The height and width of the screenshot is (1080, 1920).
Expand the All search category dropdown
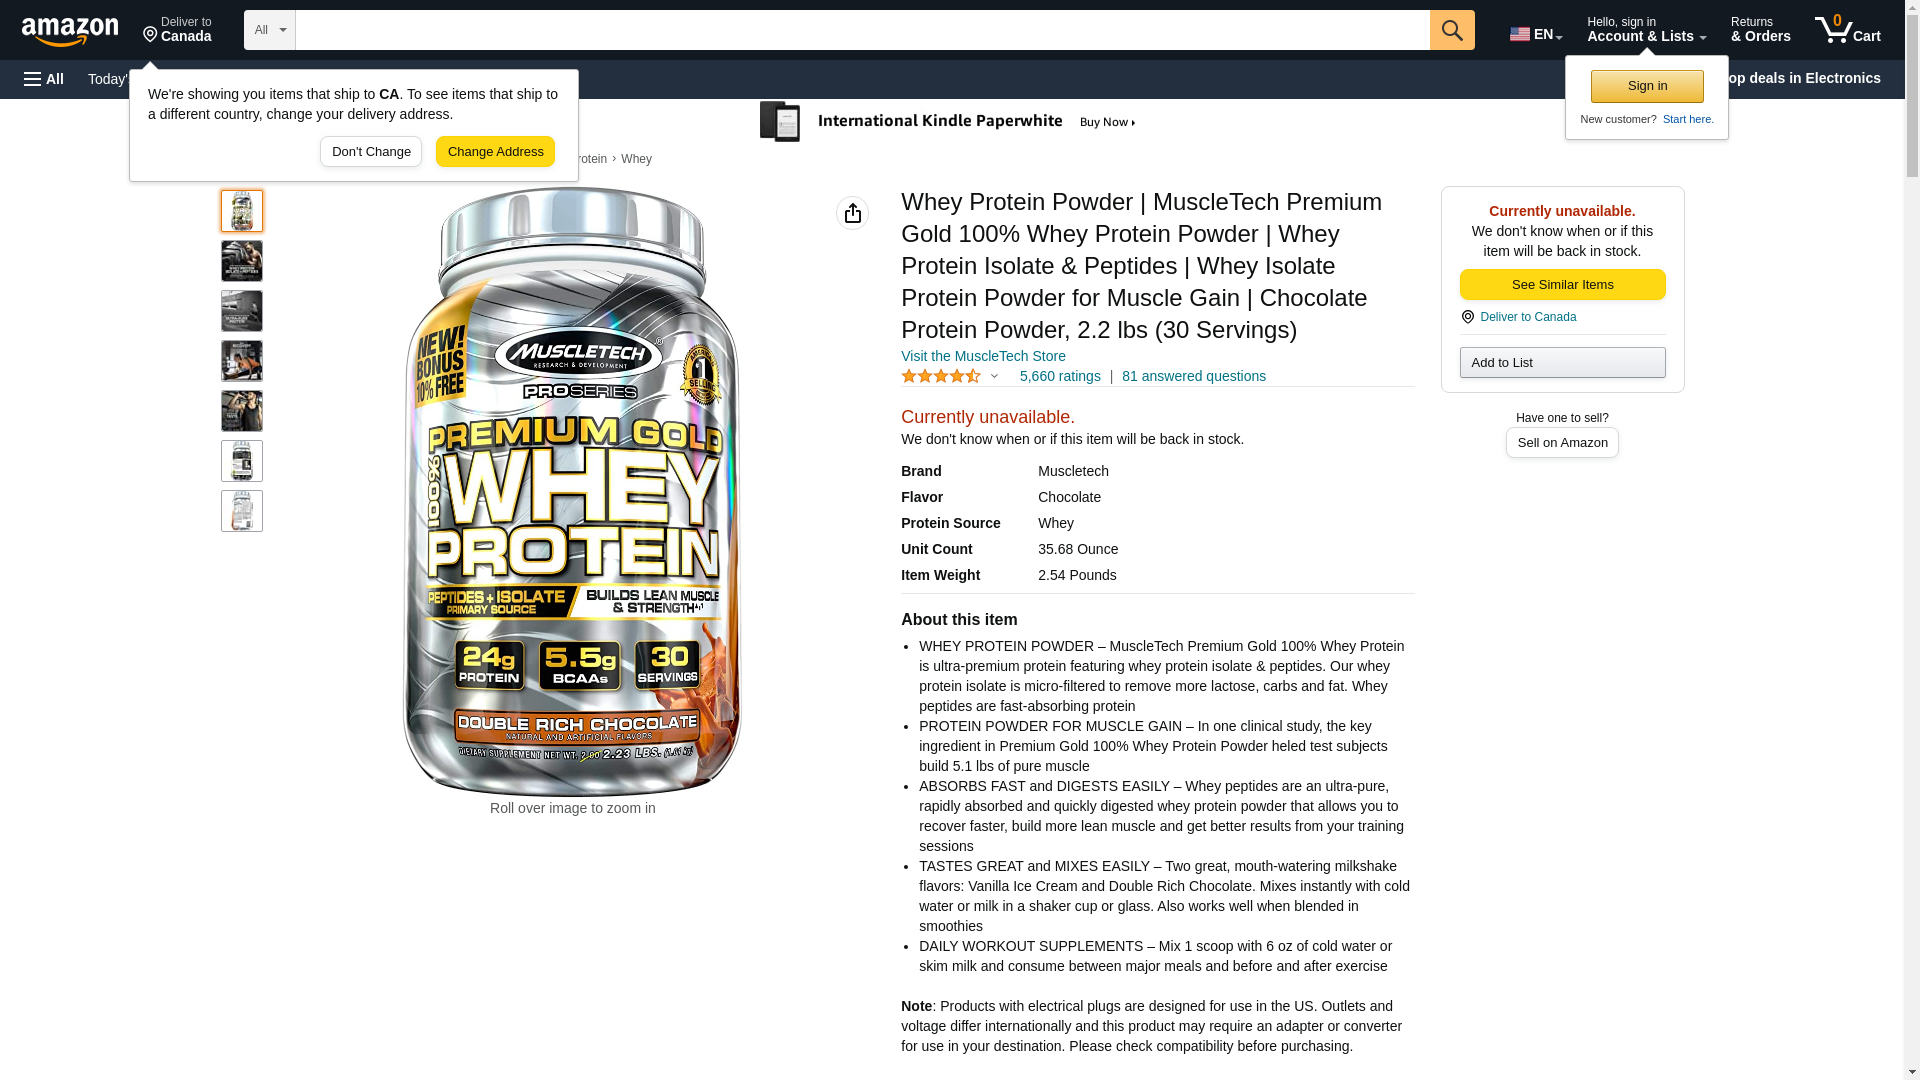270,30
